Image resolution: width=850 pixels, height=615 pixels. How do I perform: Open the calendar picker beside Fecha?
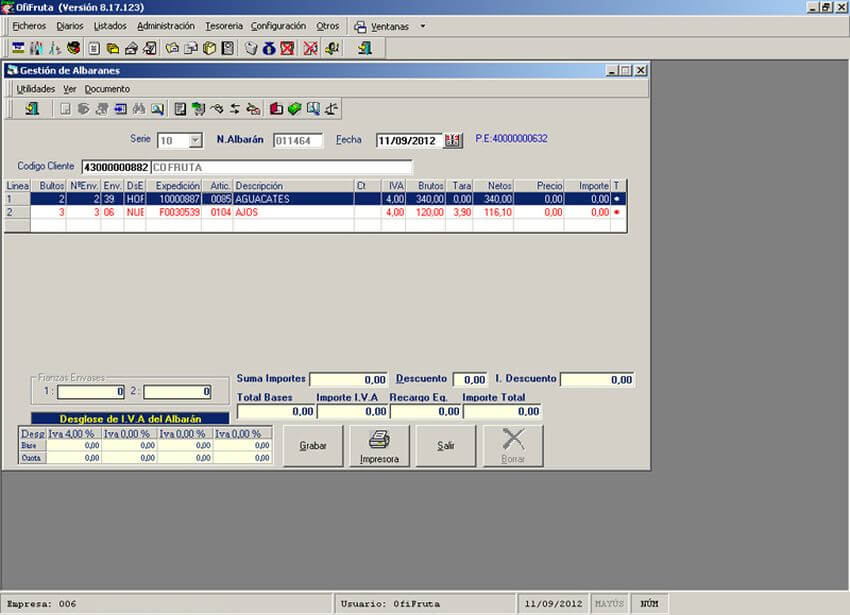(453, 140)
